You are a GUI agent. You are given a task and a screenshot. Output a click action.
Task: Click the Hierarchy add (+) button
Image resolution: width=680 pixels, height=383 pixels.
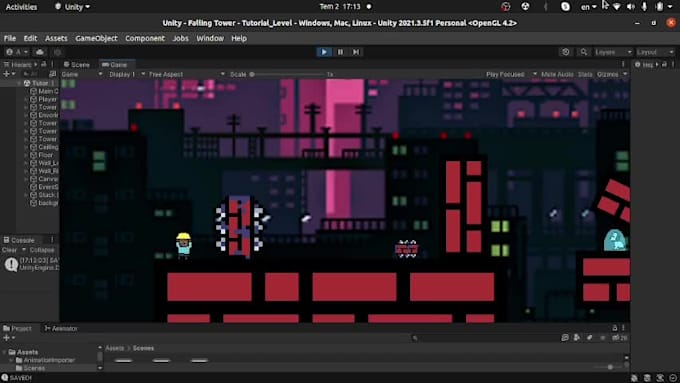tap(8, 74)
